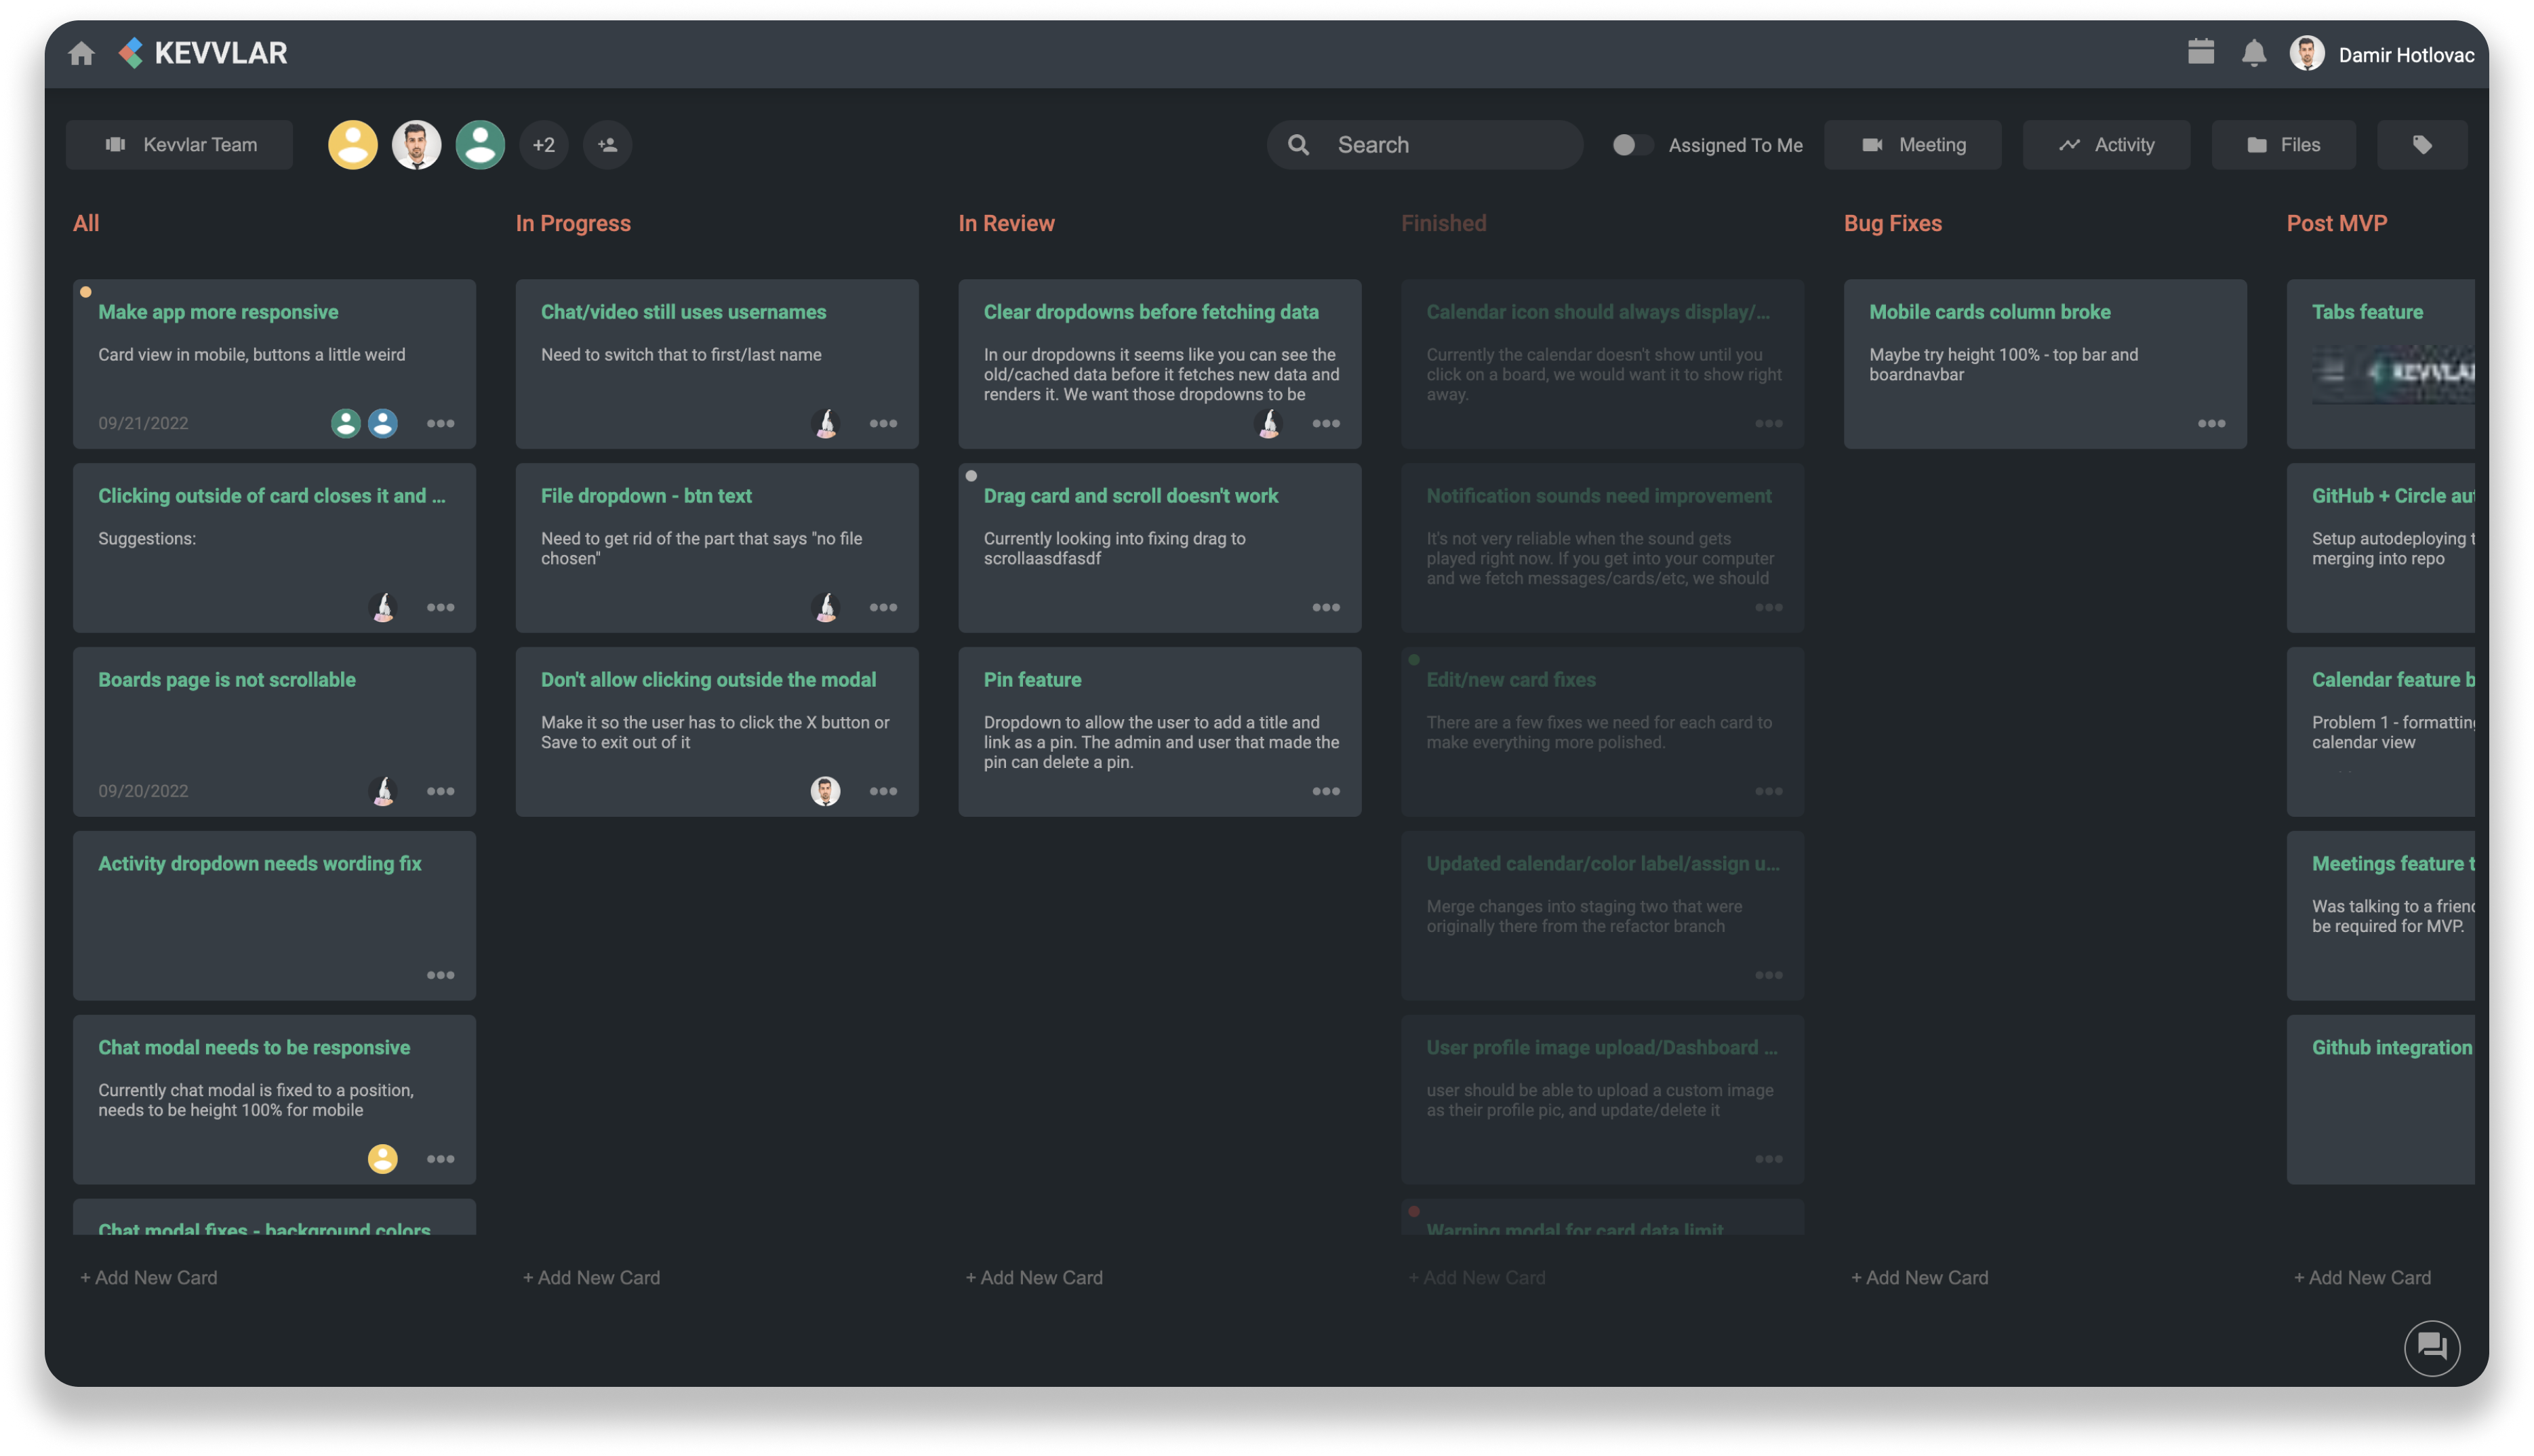Select the Bug Fixes column header
Screen dimensions: 2534x1456
[x=1892, y=223]
